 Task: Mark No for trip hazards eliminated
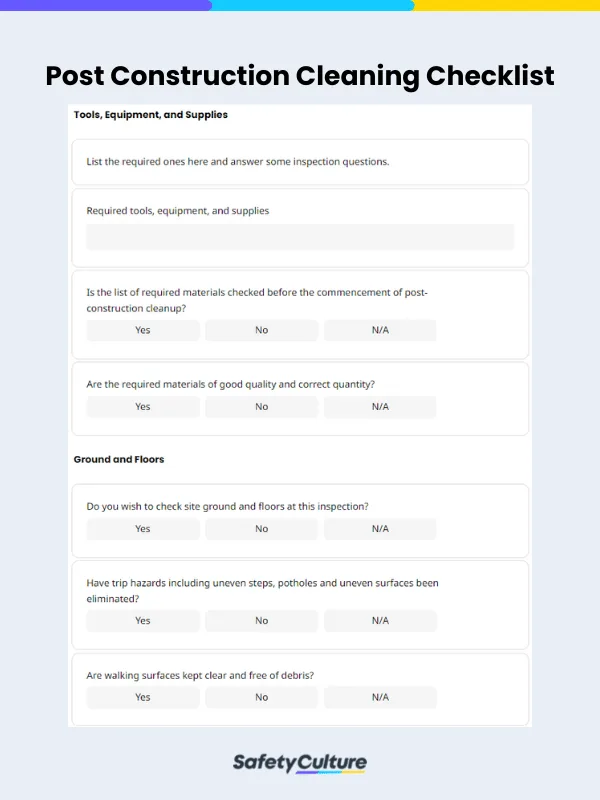[x=262, y=621]
